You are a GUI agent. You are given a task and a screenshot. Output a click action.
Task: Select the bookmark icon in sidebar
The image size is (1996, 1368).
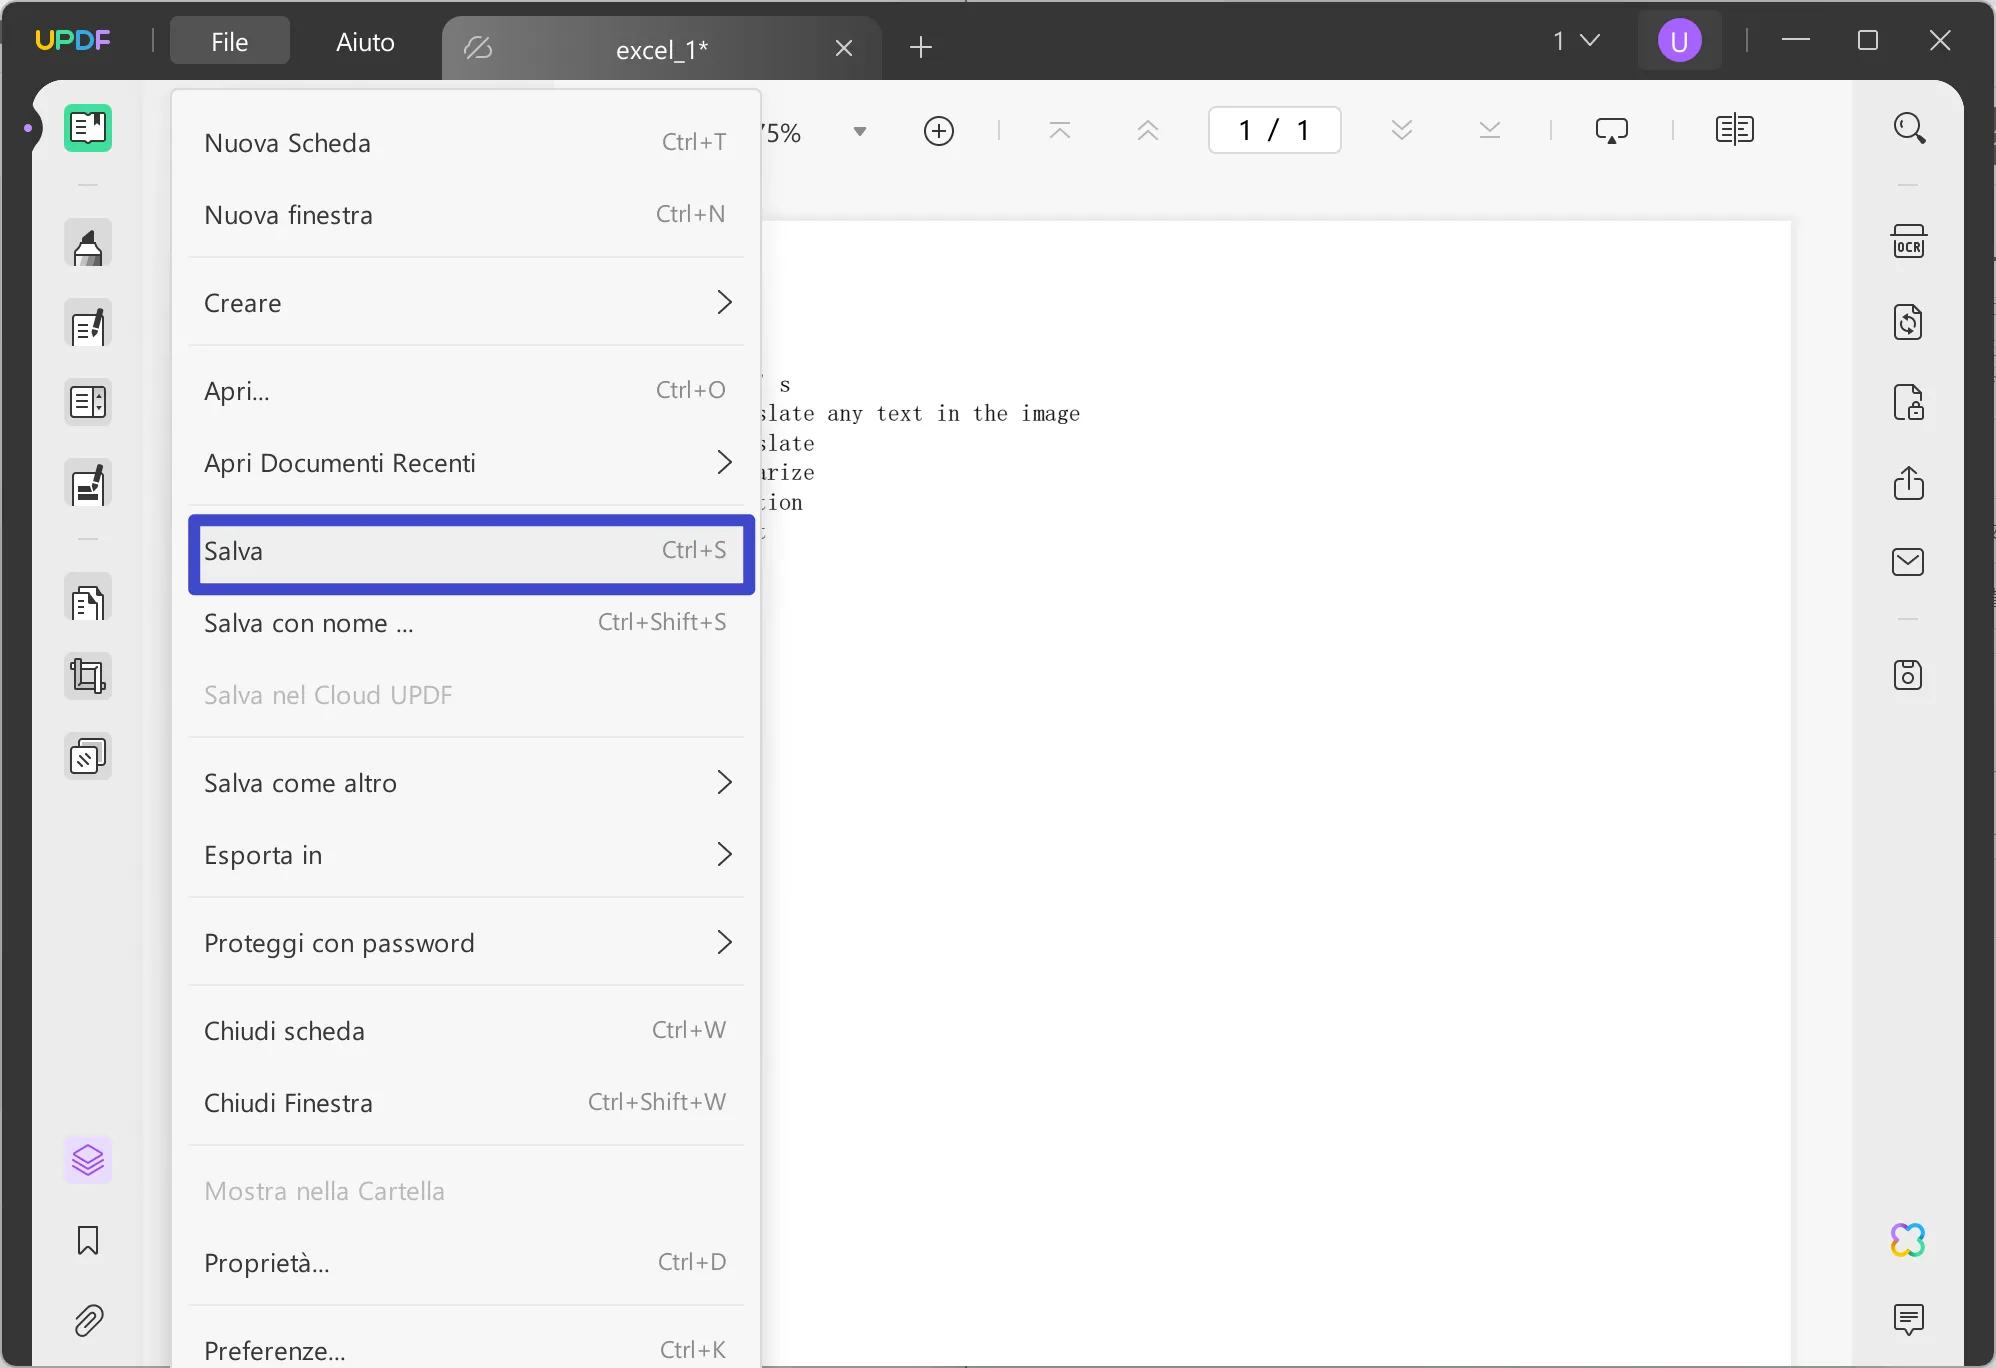pyautogui.click(x=86, y=1239)
